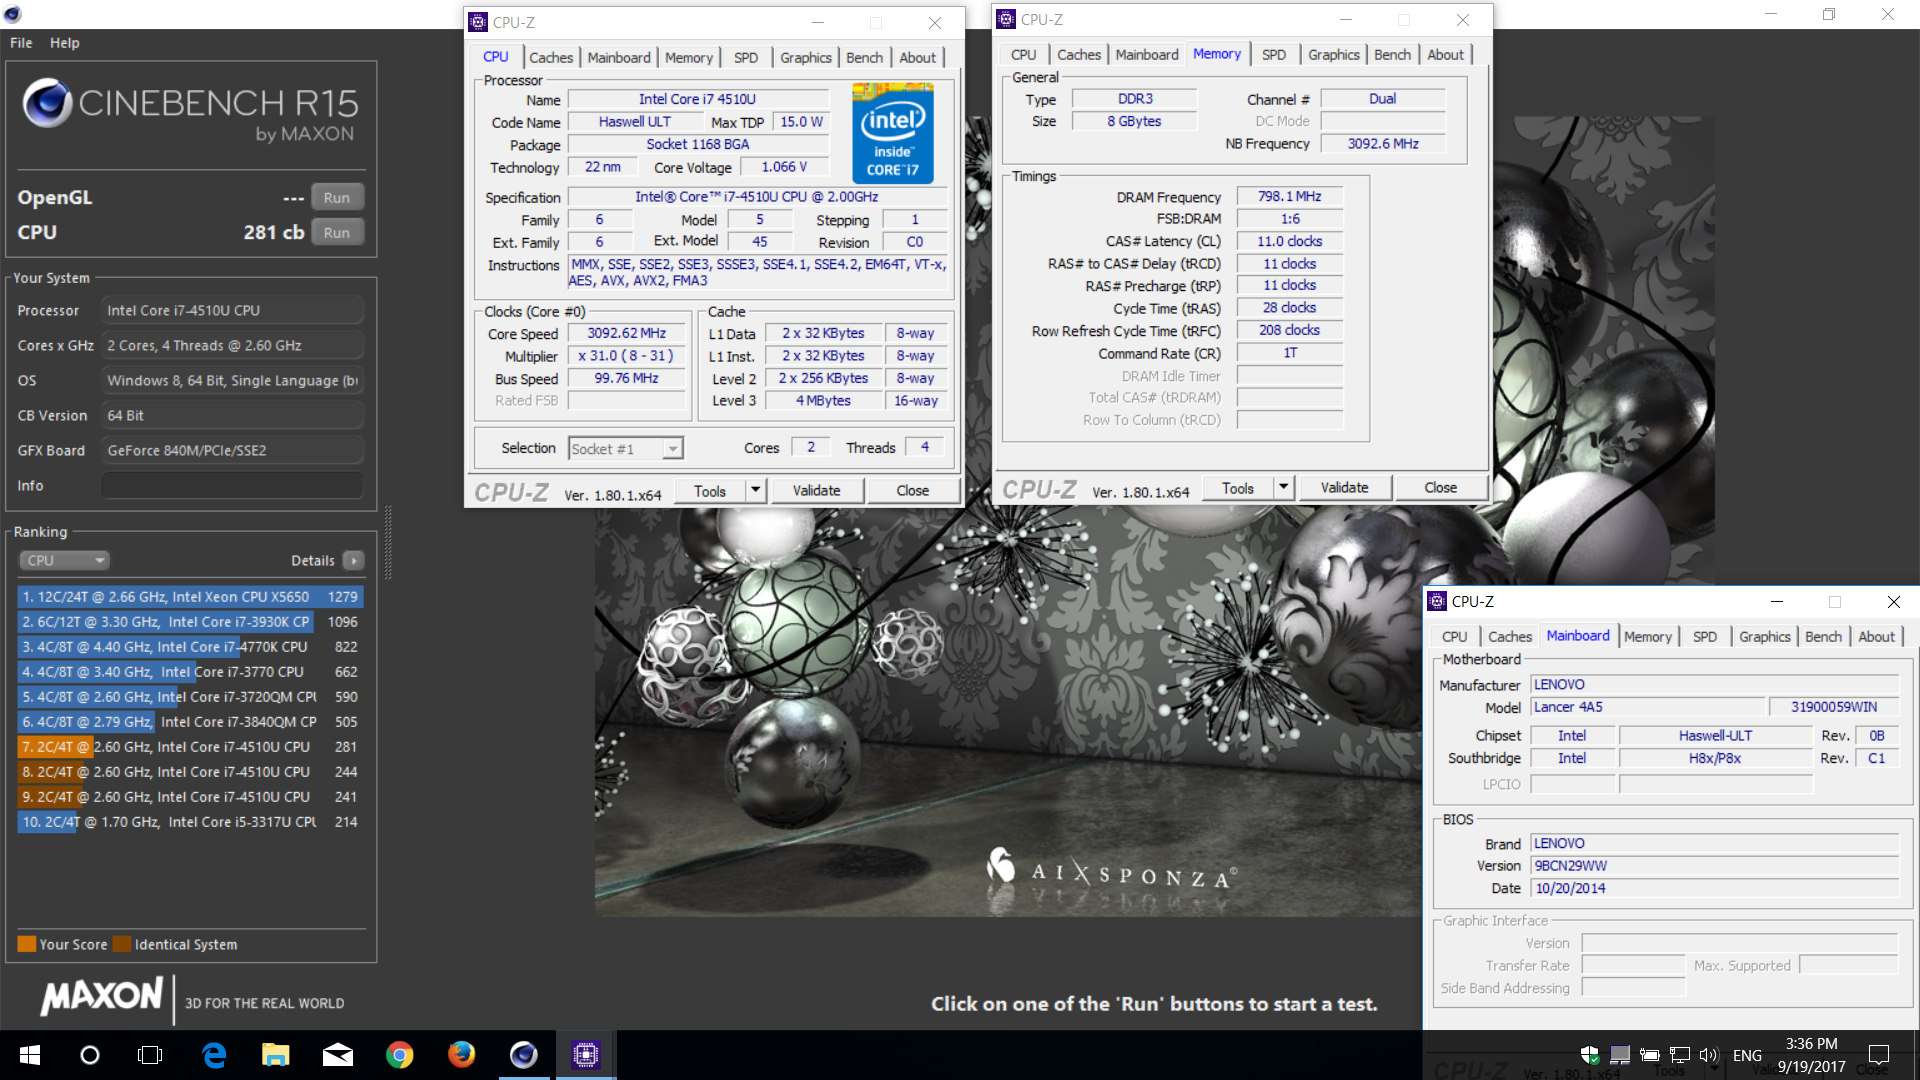Expand ranking Details arrow button
The width and height of the screenshot is (1920, 1080).
point(354,560)
